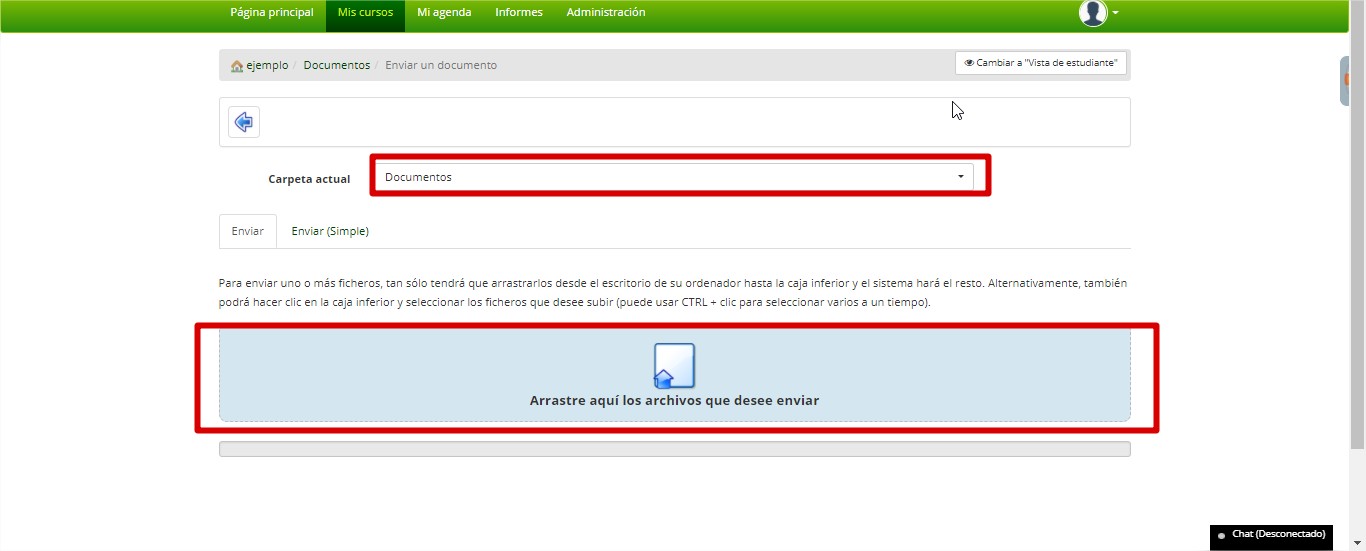
Task: Go to Página principal menu
Action: (x=272, y=13)
